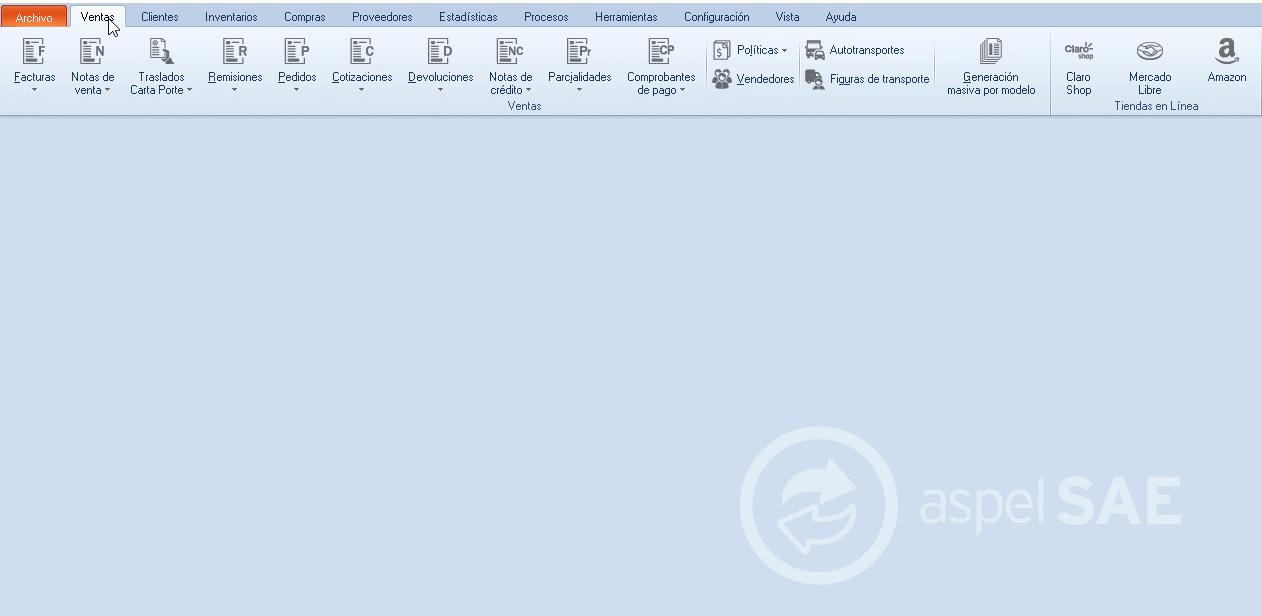Open the Archivo menu button
Image resolution: width=1262 pixels, height=616 pixels.
34,17
